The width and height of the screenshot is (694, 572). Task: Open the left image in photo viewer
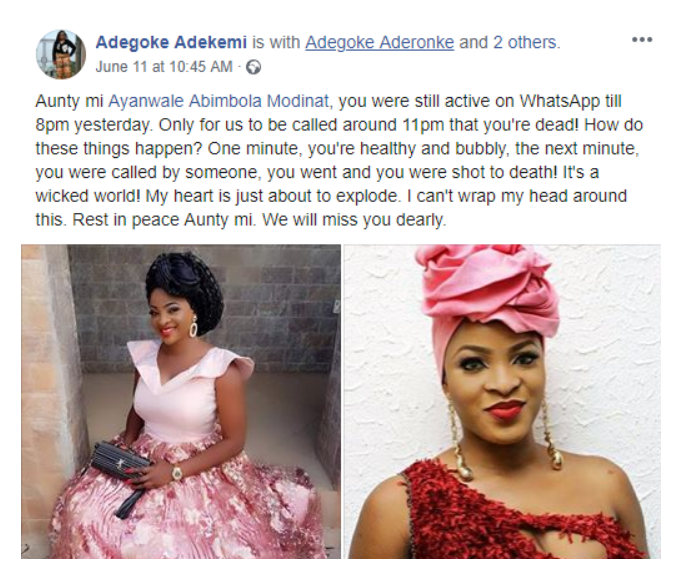[181, 401]
